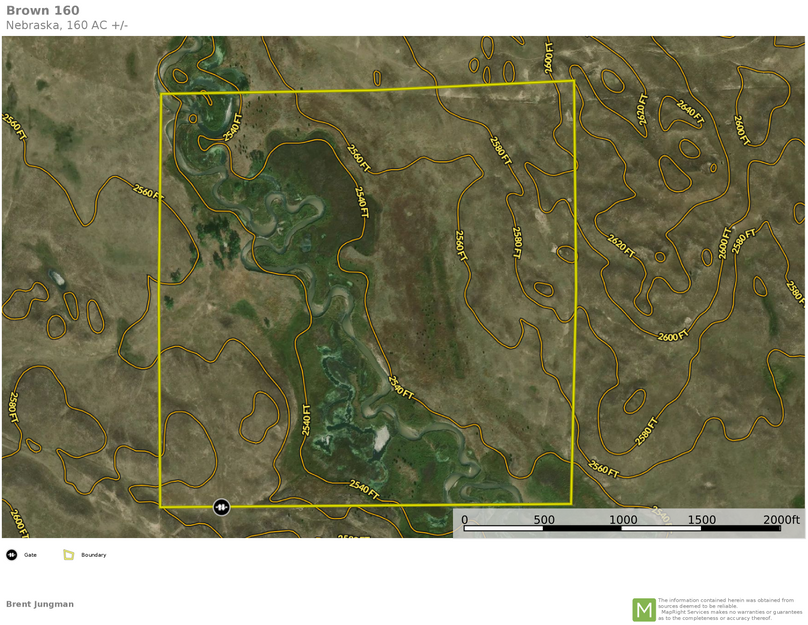Click the 1500 mark on the scale bar
This screenshot has width=808, height=625.
[702, 520]
